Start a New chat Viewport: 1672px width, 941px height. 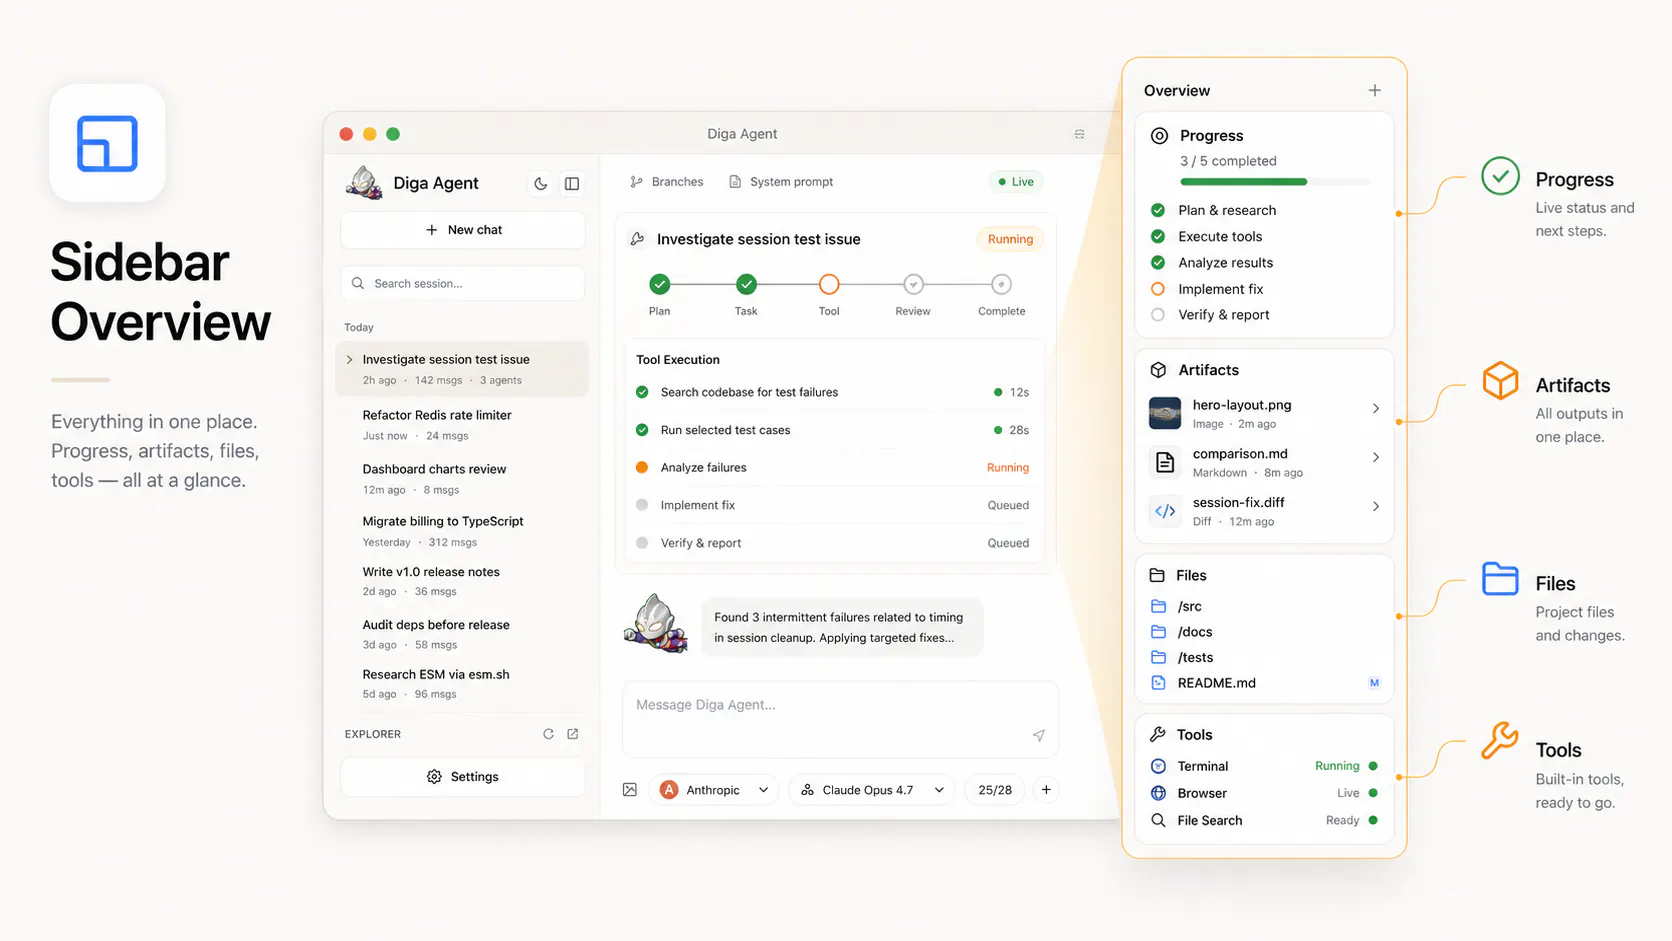coord(463,230)
